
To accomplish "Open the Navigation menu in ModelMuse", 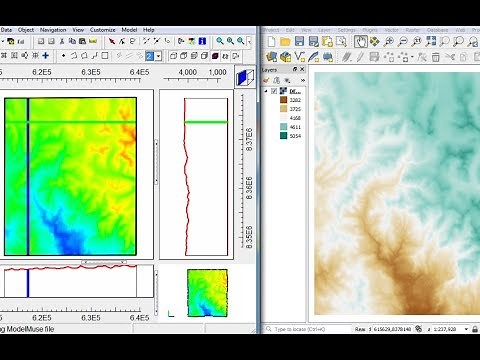I will click(x=53, y=30).
